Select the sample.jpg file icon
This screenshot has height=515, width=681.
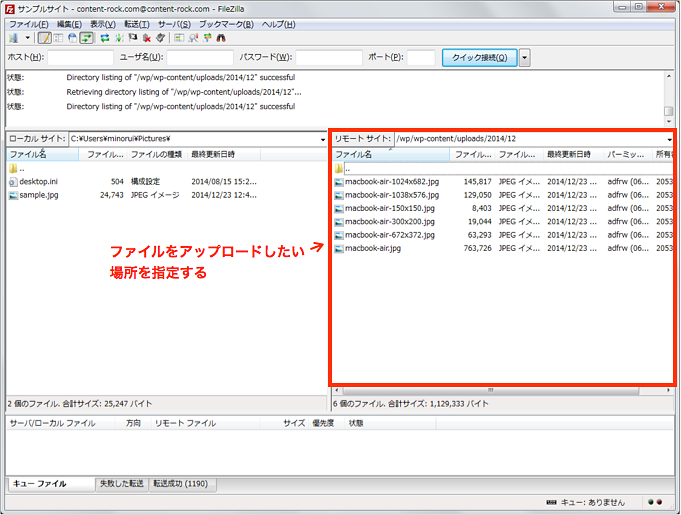13,195
